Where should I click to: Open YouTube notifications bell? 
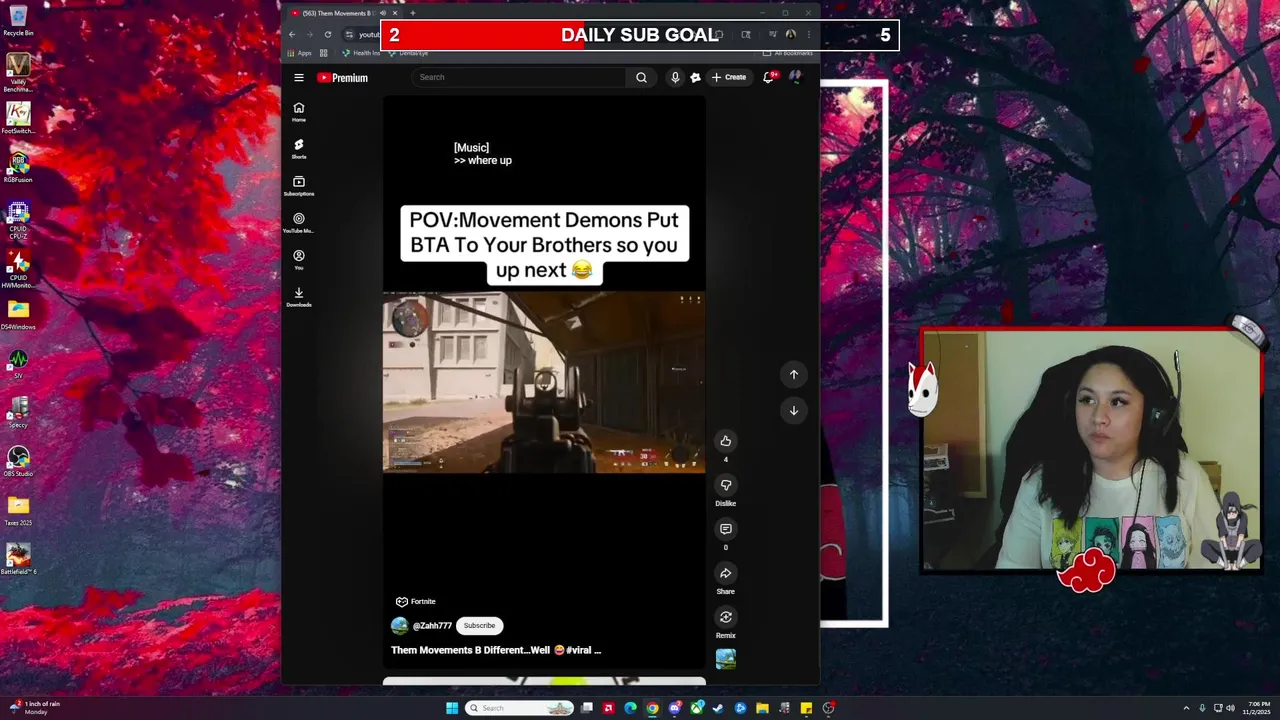point(768,77)
